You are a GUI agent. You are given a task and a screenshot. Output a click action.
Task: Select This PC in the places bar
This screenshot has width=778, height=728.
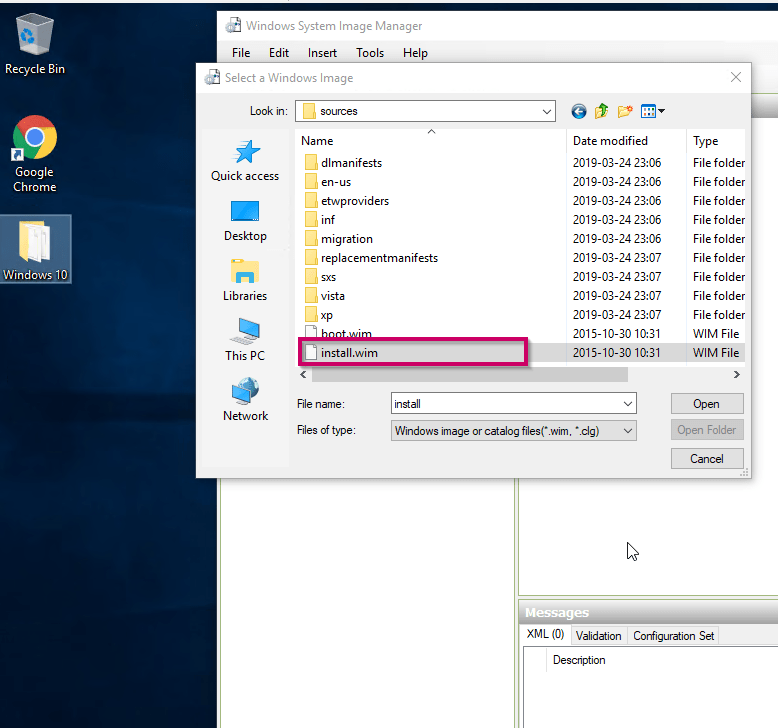[x=245, y=340]
